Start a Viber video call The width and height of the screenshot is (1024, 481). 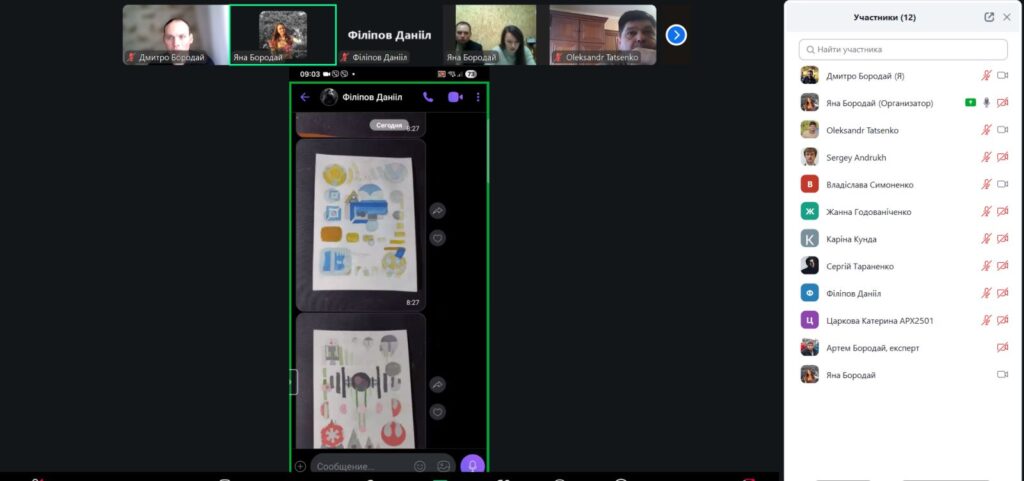point(454,97)
